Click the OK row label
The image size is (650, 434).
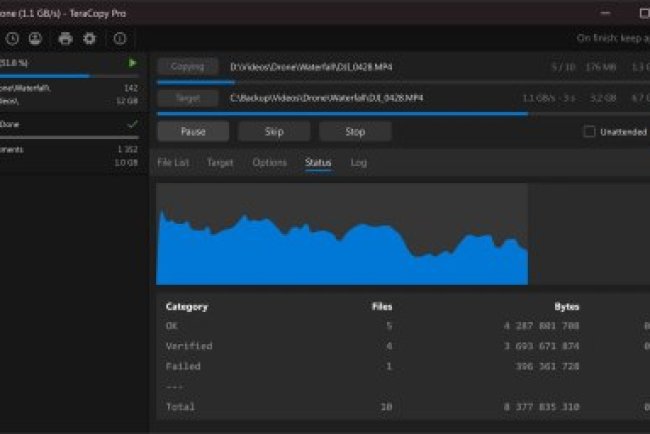click(172, 326)
